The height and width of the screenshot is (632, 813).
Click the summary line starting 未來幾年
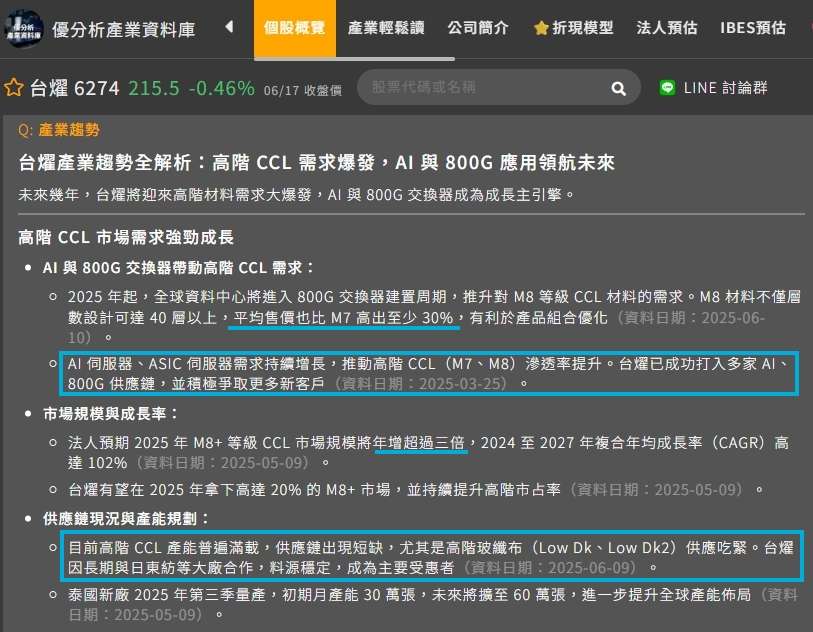(297, 195)
